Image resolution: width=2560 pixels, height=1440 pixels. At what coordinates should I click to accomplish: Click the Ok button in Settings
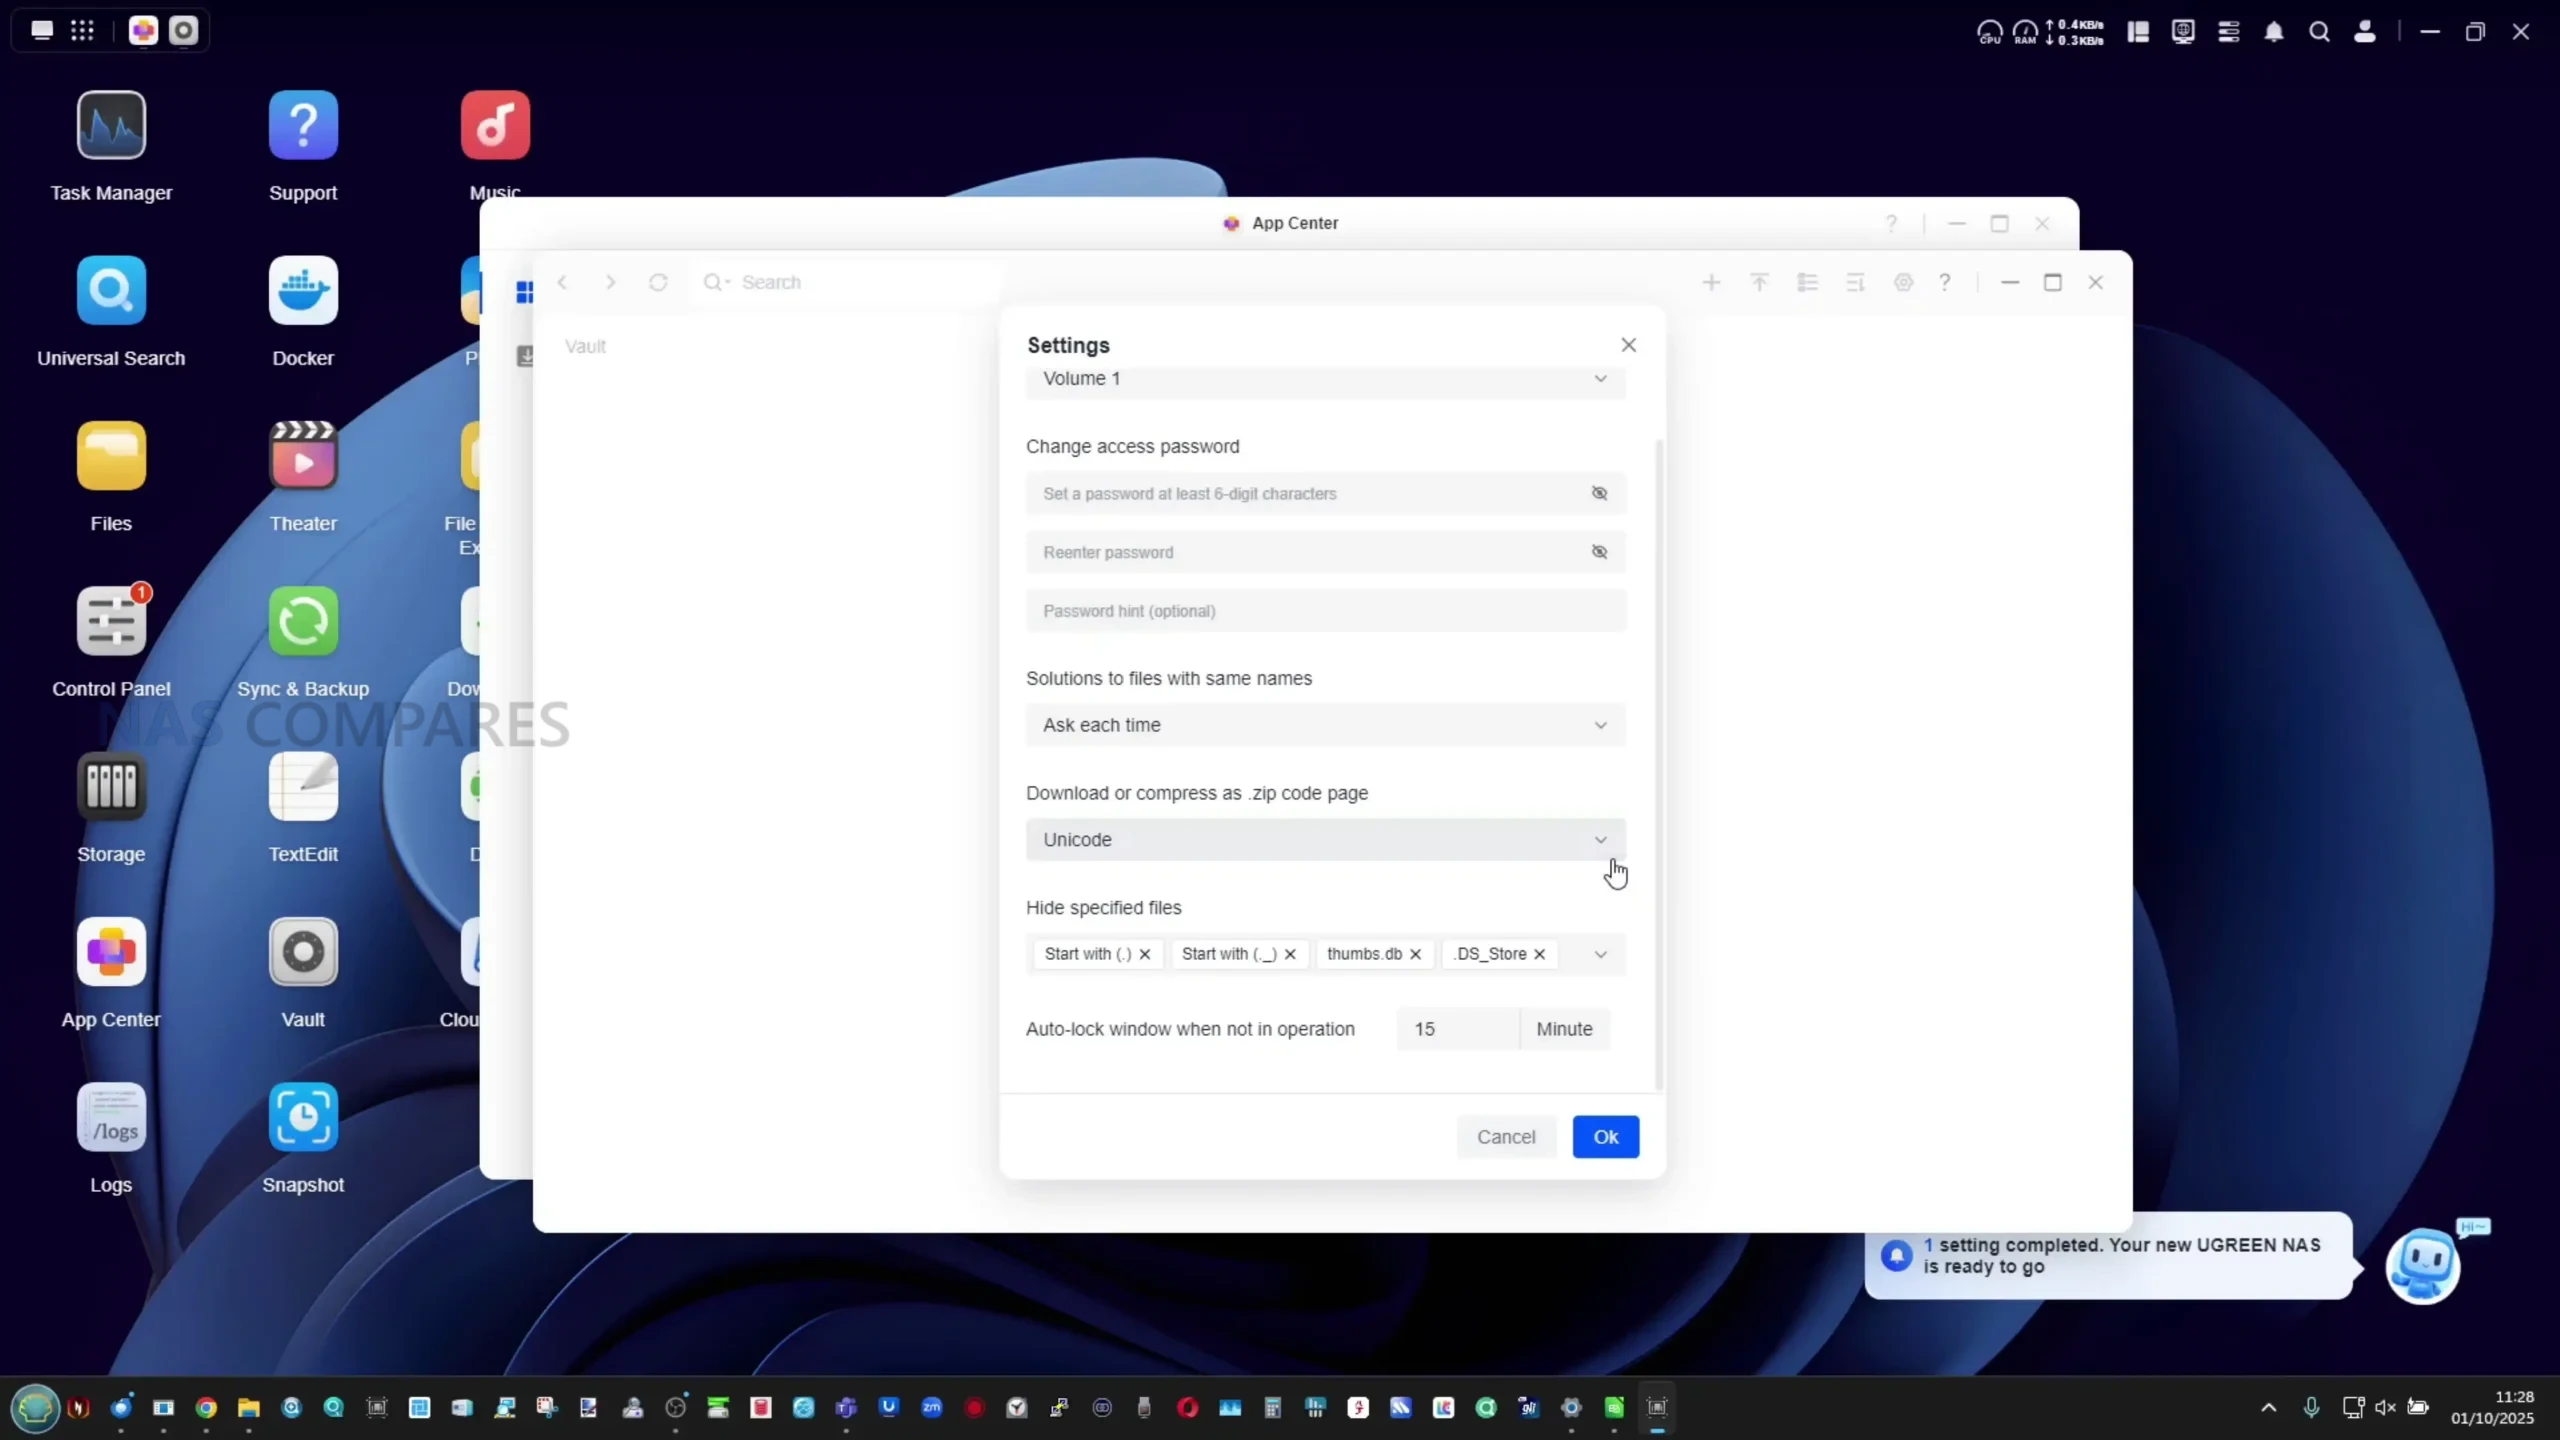point(1605,1137)
